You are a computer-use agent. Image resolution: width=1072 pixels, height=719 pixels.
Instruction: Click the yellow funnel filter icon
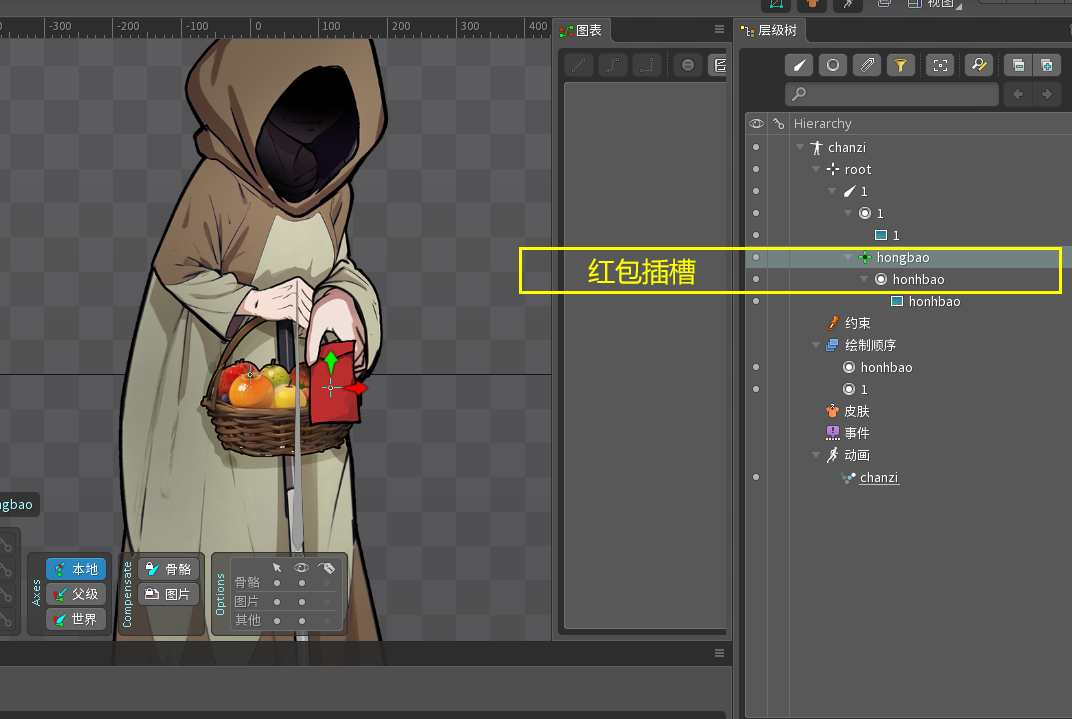[x=900, y=65]
